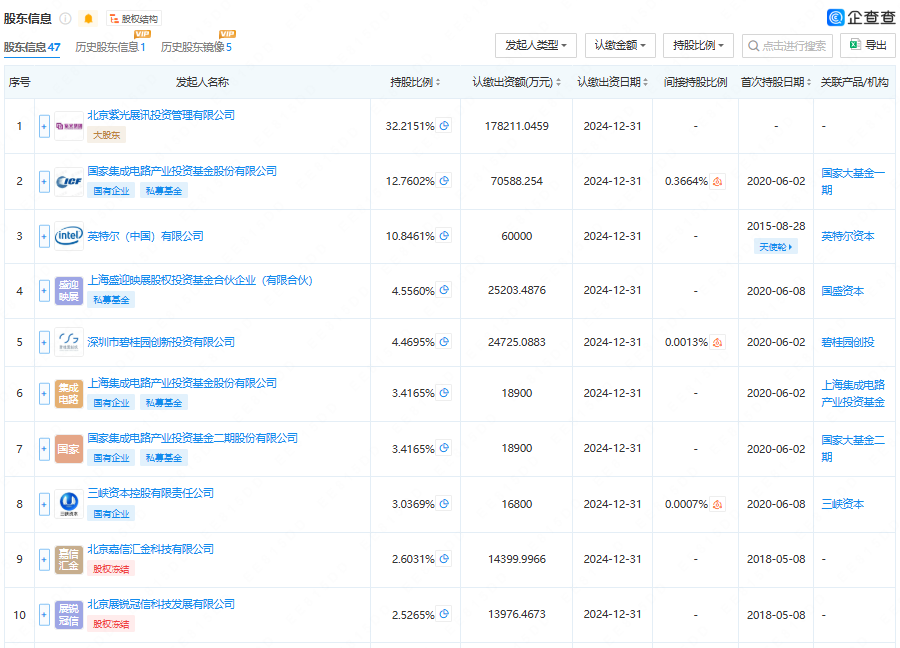The image size is (900, 648).
Task: Switch to 历史股东信息 tab
Action: [110, 47]
